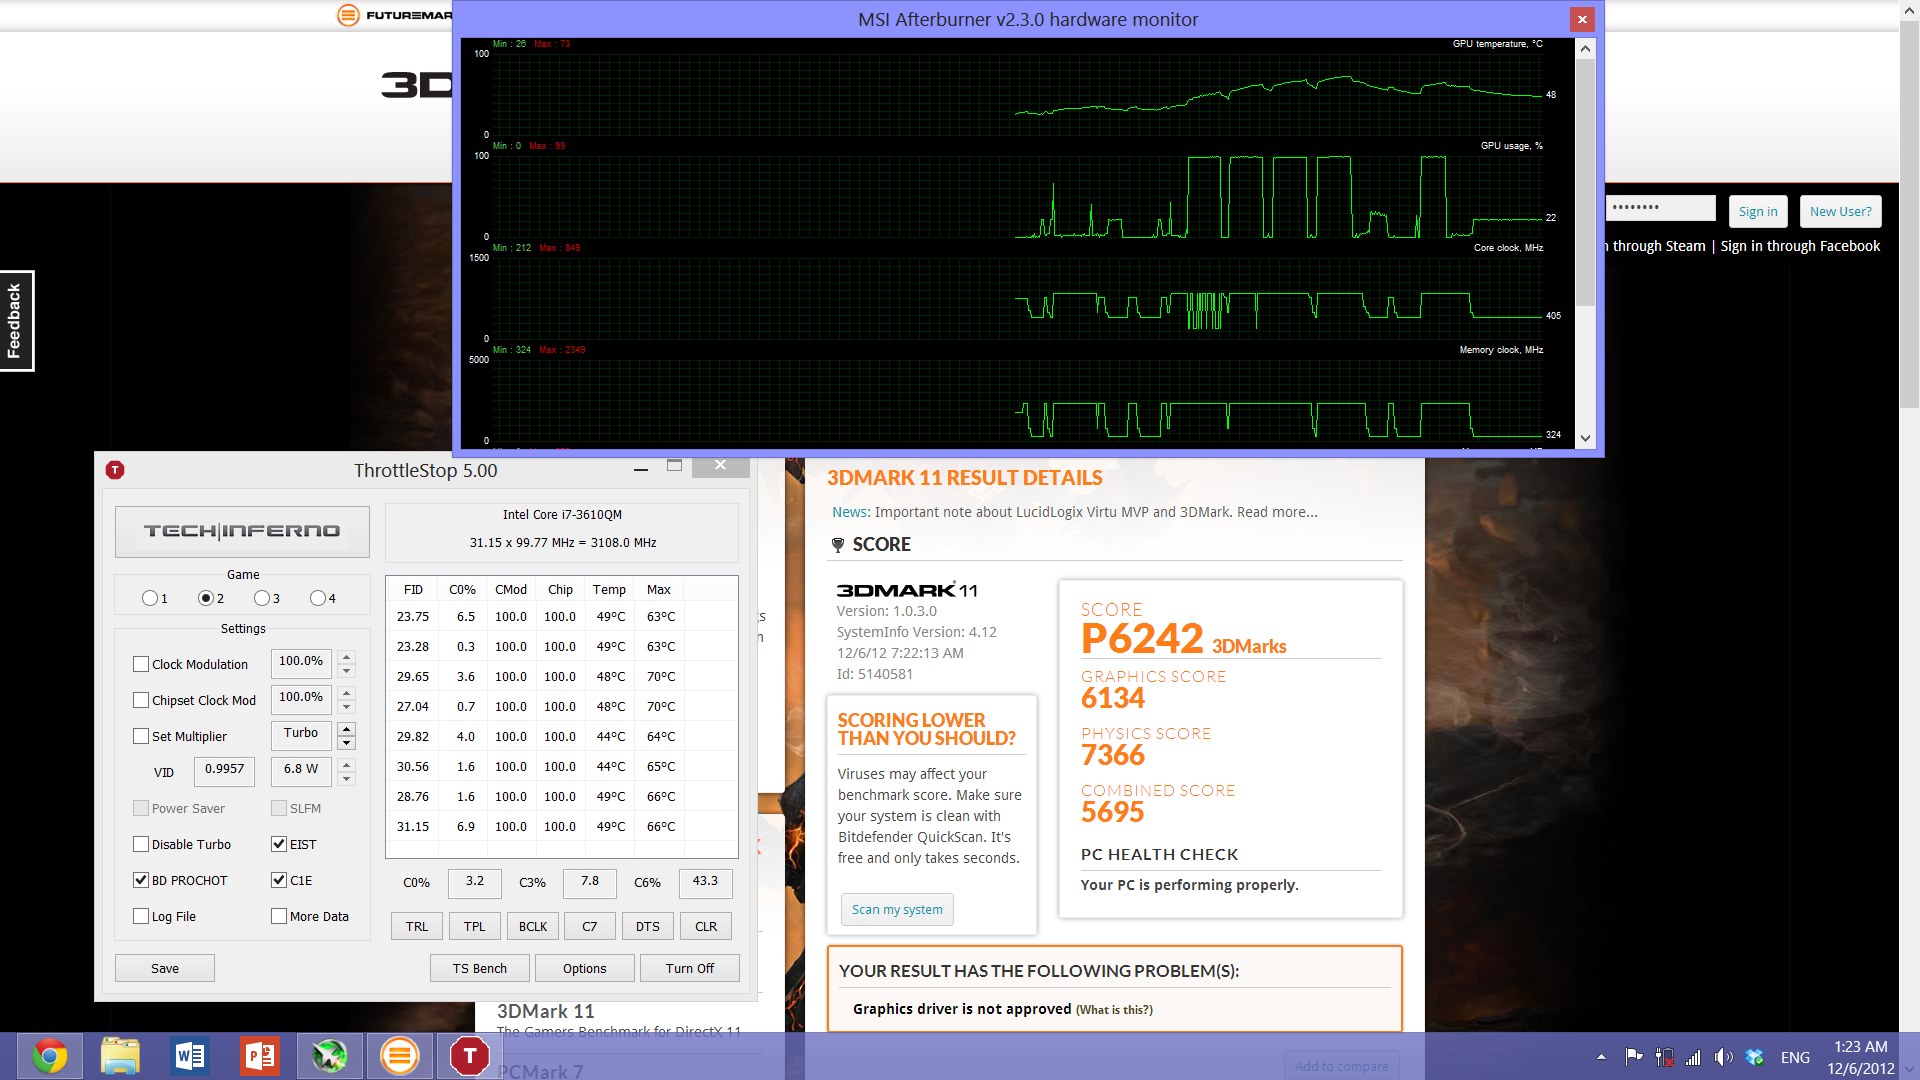Maximize the ThrottleStop window
Viewport: 1920px width, 1080px height.
coord(675,466)
